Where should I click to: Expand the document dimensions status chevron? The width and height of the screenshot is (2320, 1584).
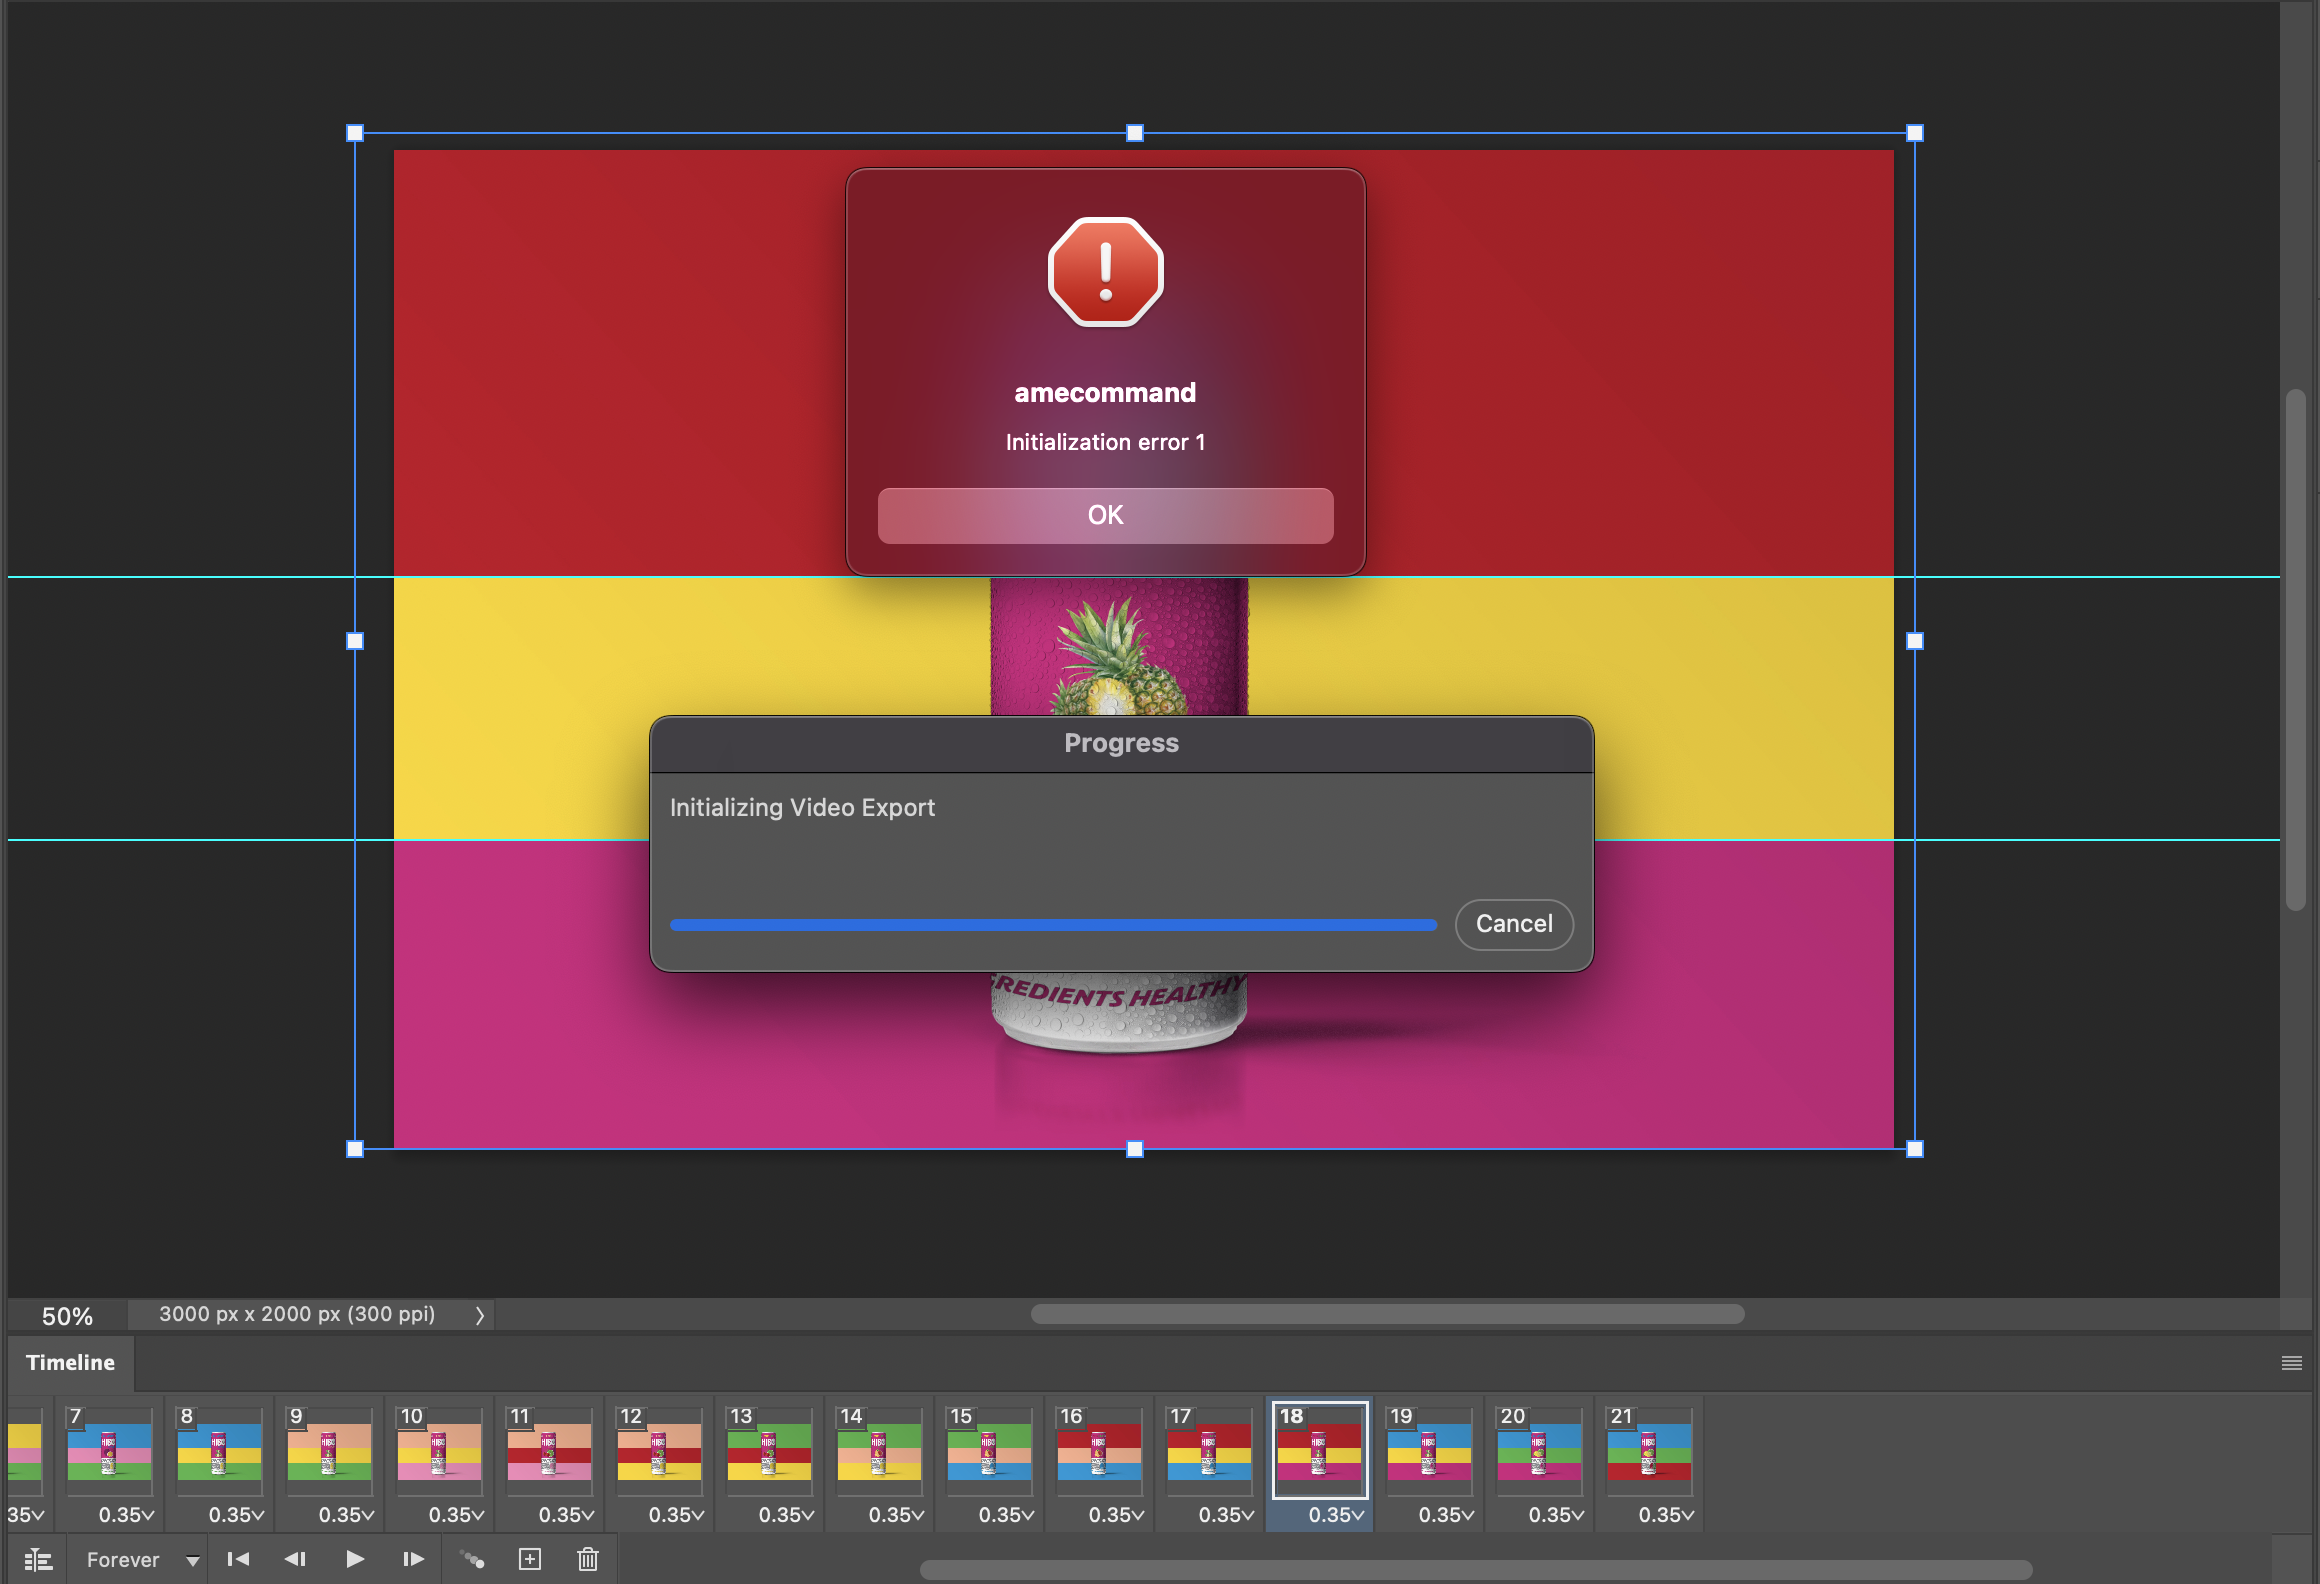479,1314
